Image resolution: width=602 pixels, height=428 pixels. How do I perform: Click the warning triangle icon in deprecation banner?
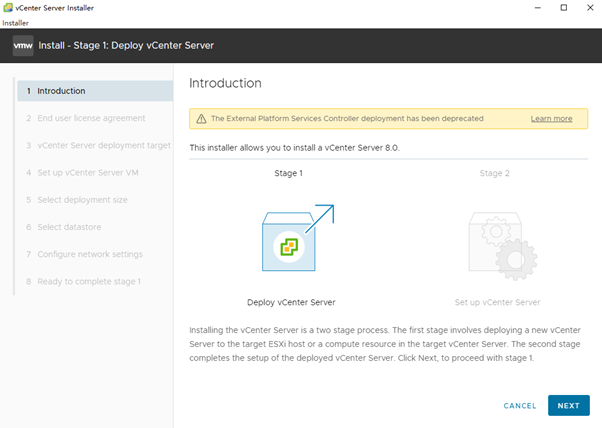point(201,119)
